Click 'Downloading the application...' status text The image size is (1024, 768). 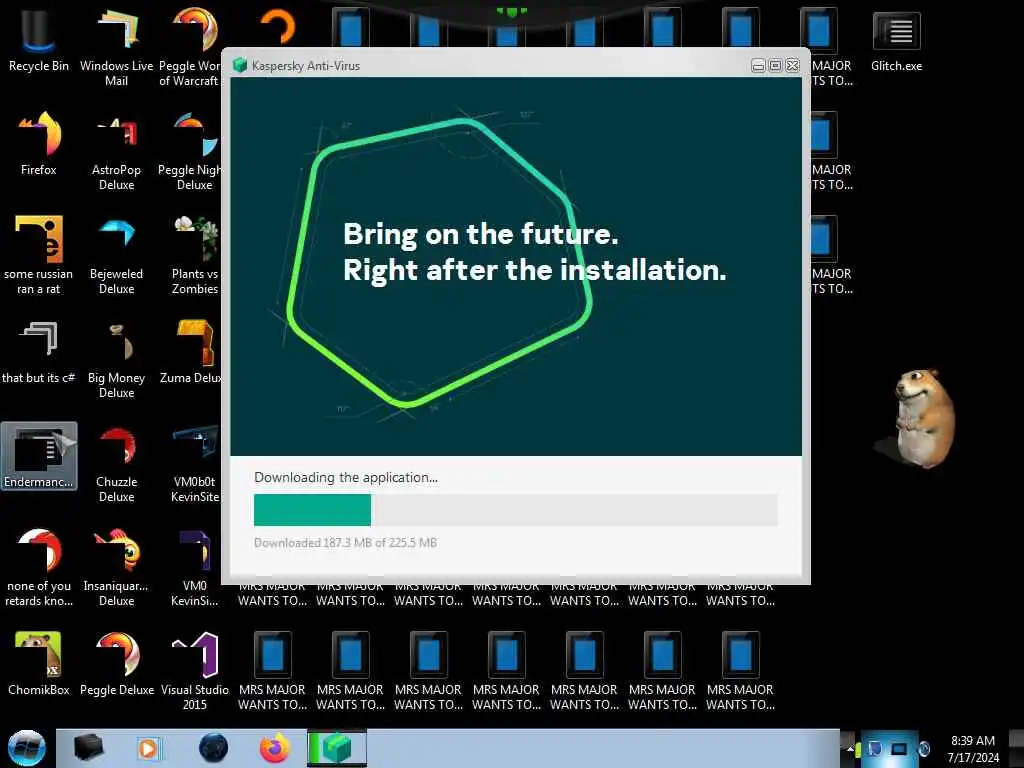click(x=345, y=477)
